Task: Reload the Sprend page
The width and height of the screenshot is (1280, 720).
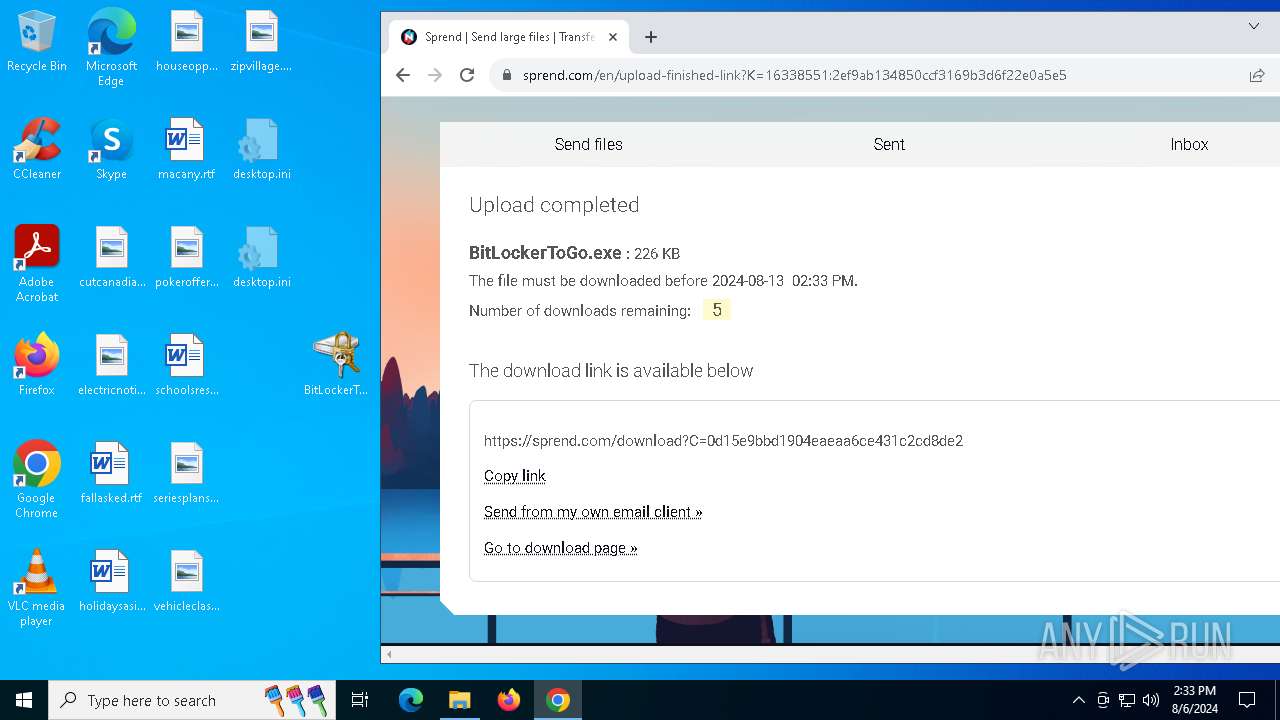Action: pos(467,75)
